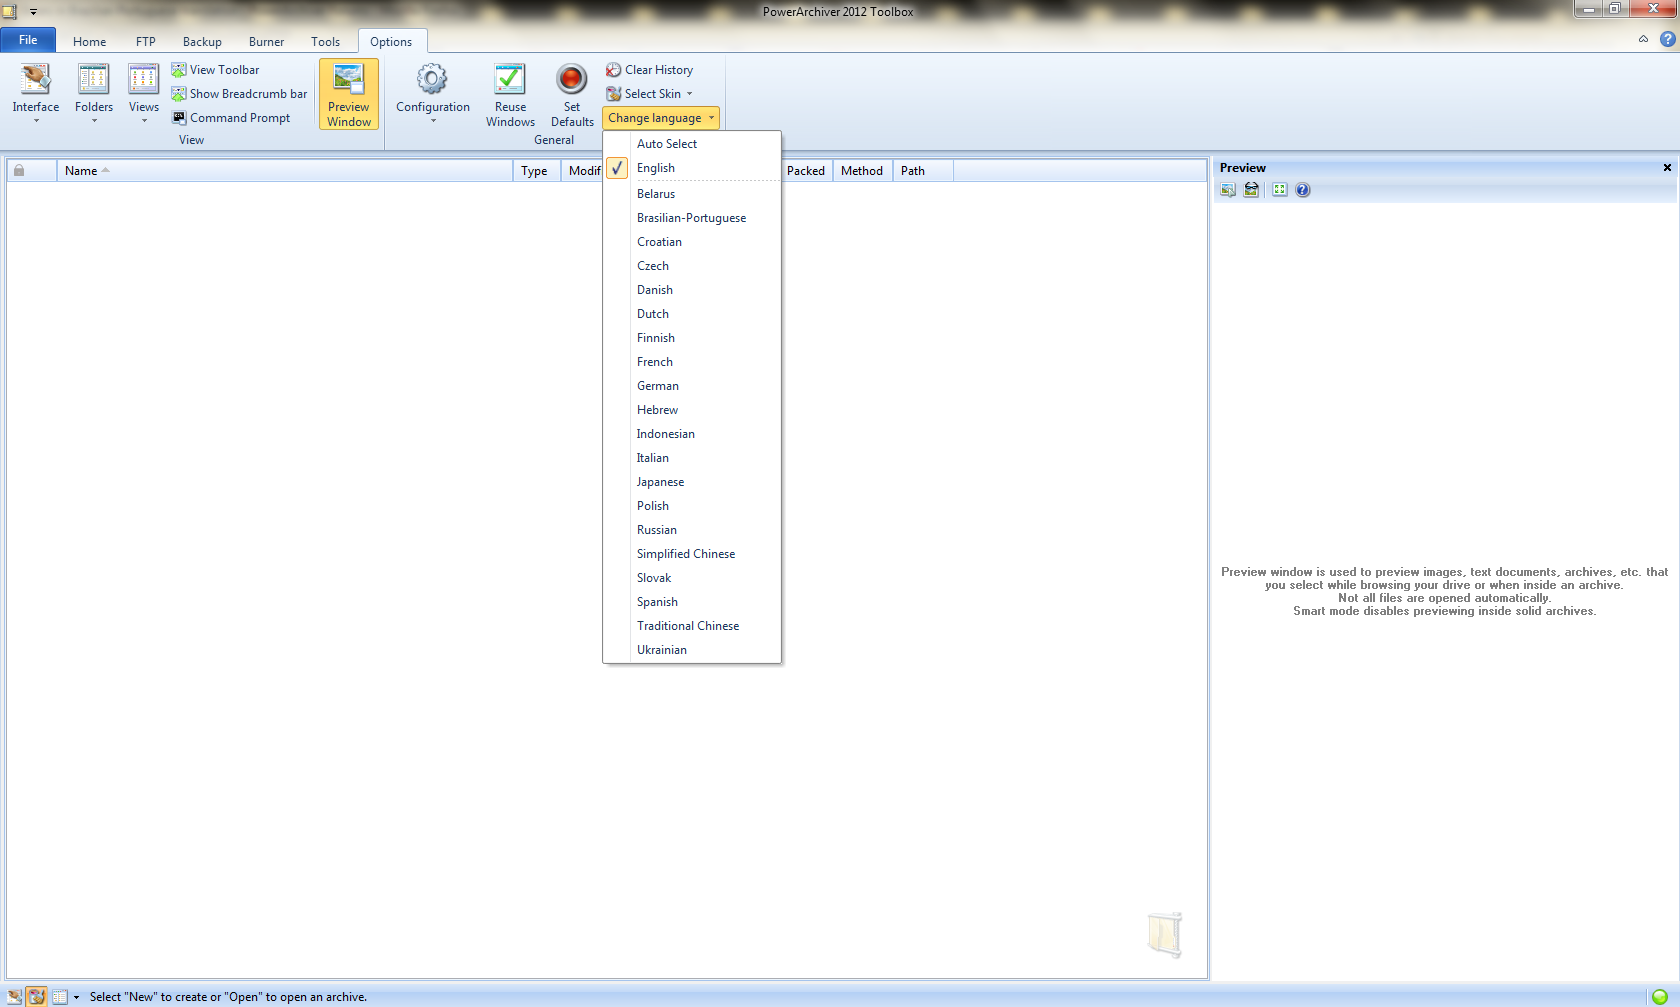The height and width of the screenshot is (1007, 1680).
Task: Click the Interface icon in the ribbon
Action: pyautogui.click(x=36, y=80)
